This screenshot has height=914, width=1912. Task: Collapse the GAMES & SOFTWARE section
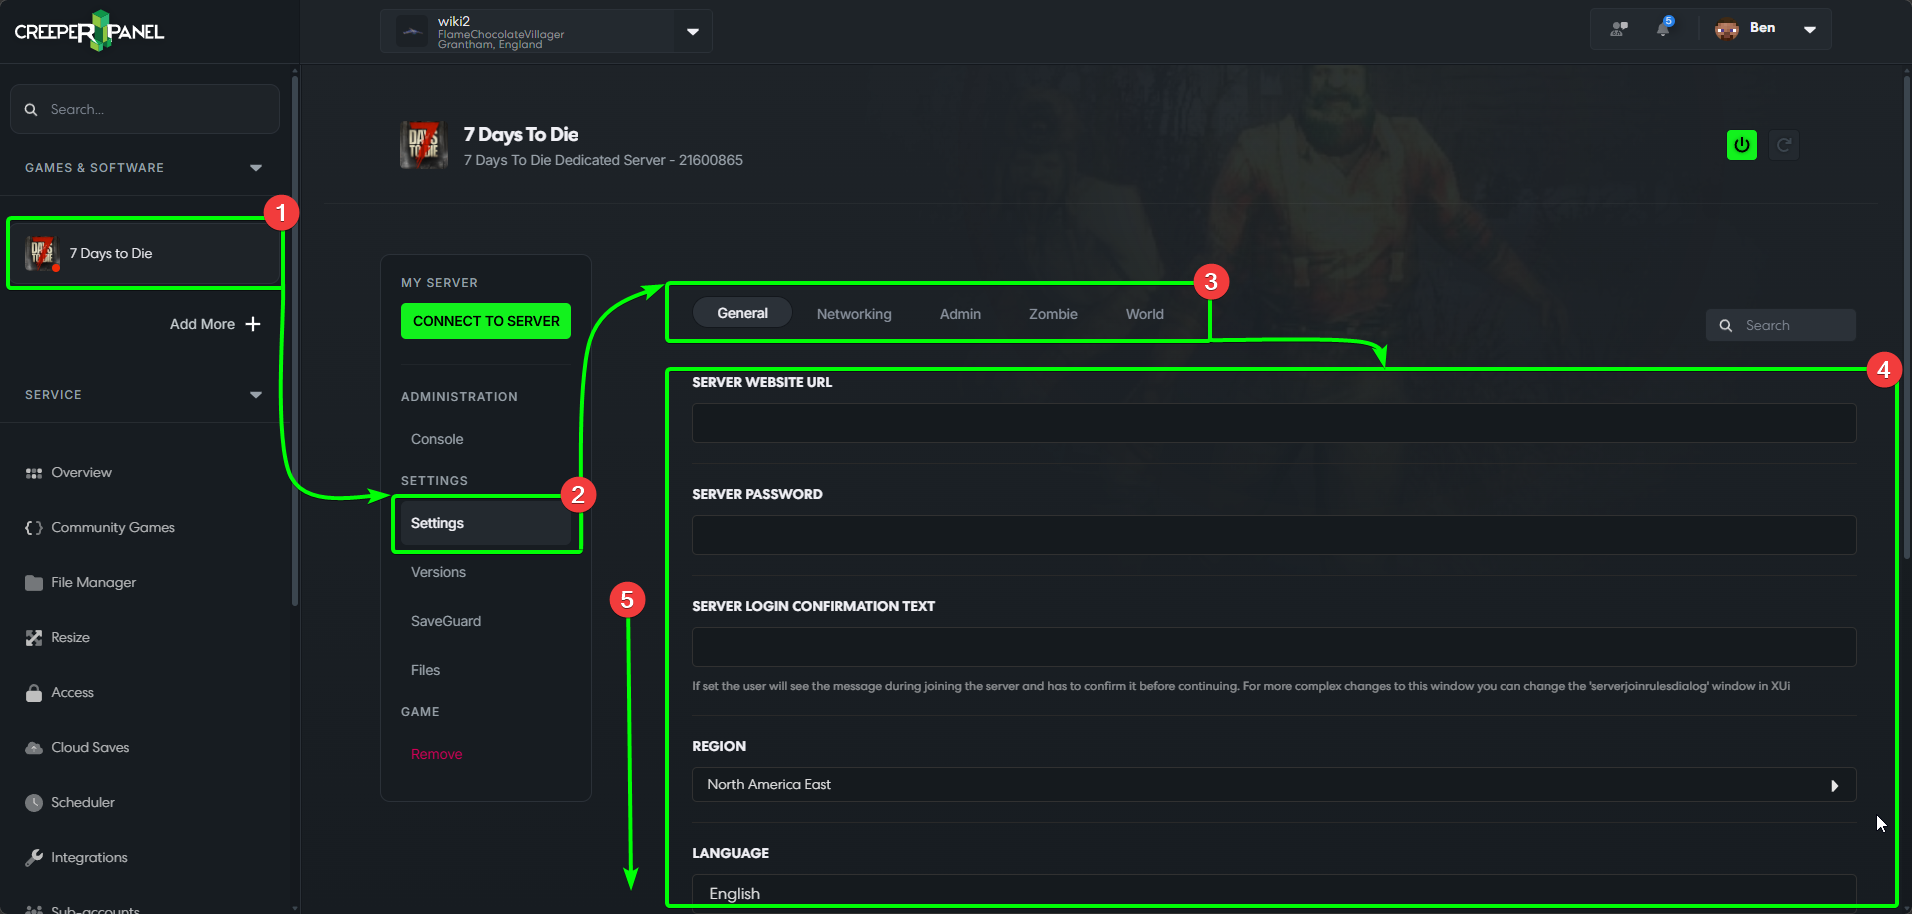pos(256,168)
